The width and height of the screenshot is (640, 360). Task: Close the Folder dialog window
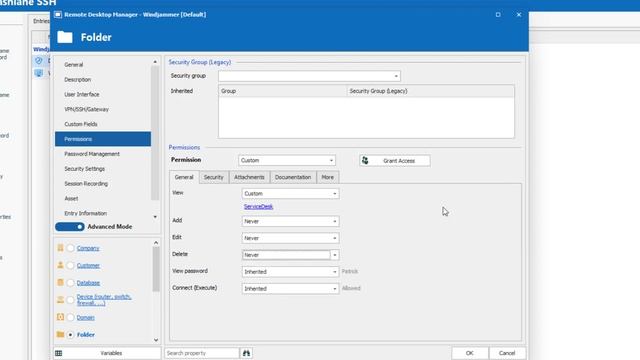coord(519,15)
